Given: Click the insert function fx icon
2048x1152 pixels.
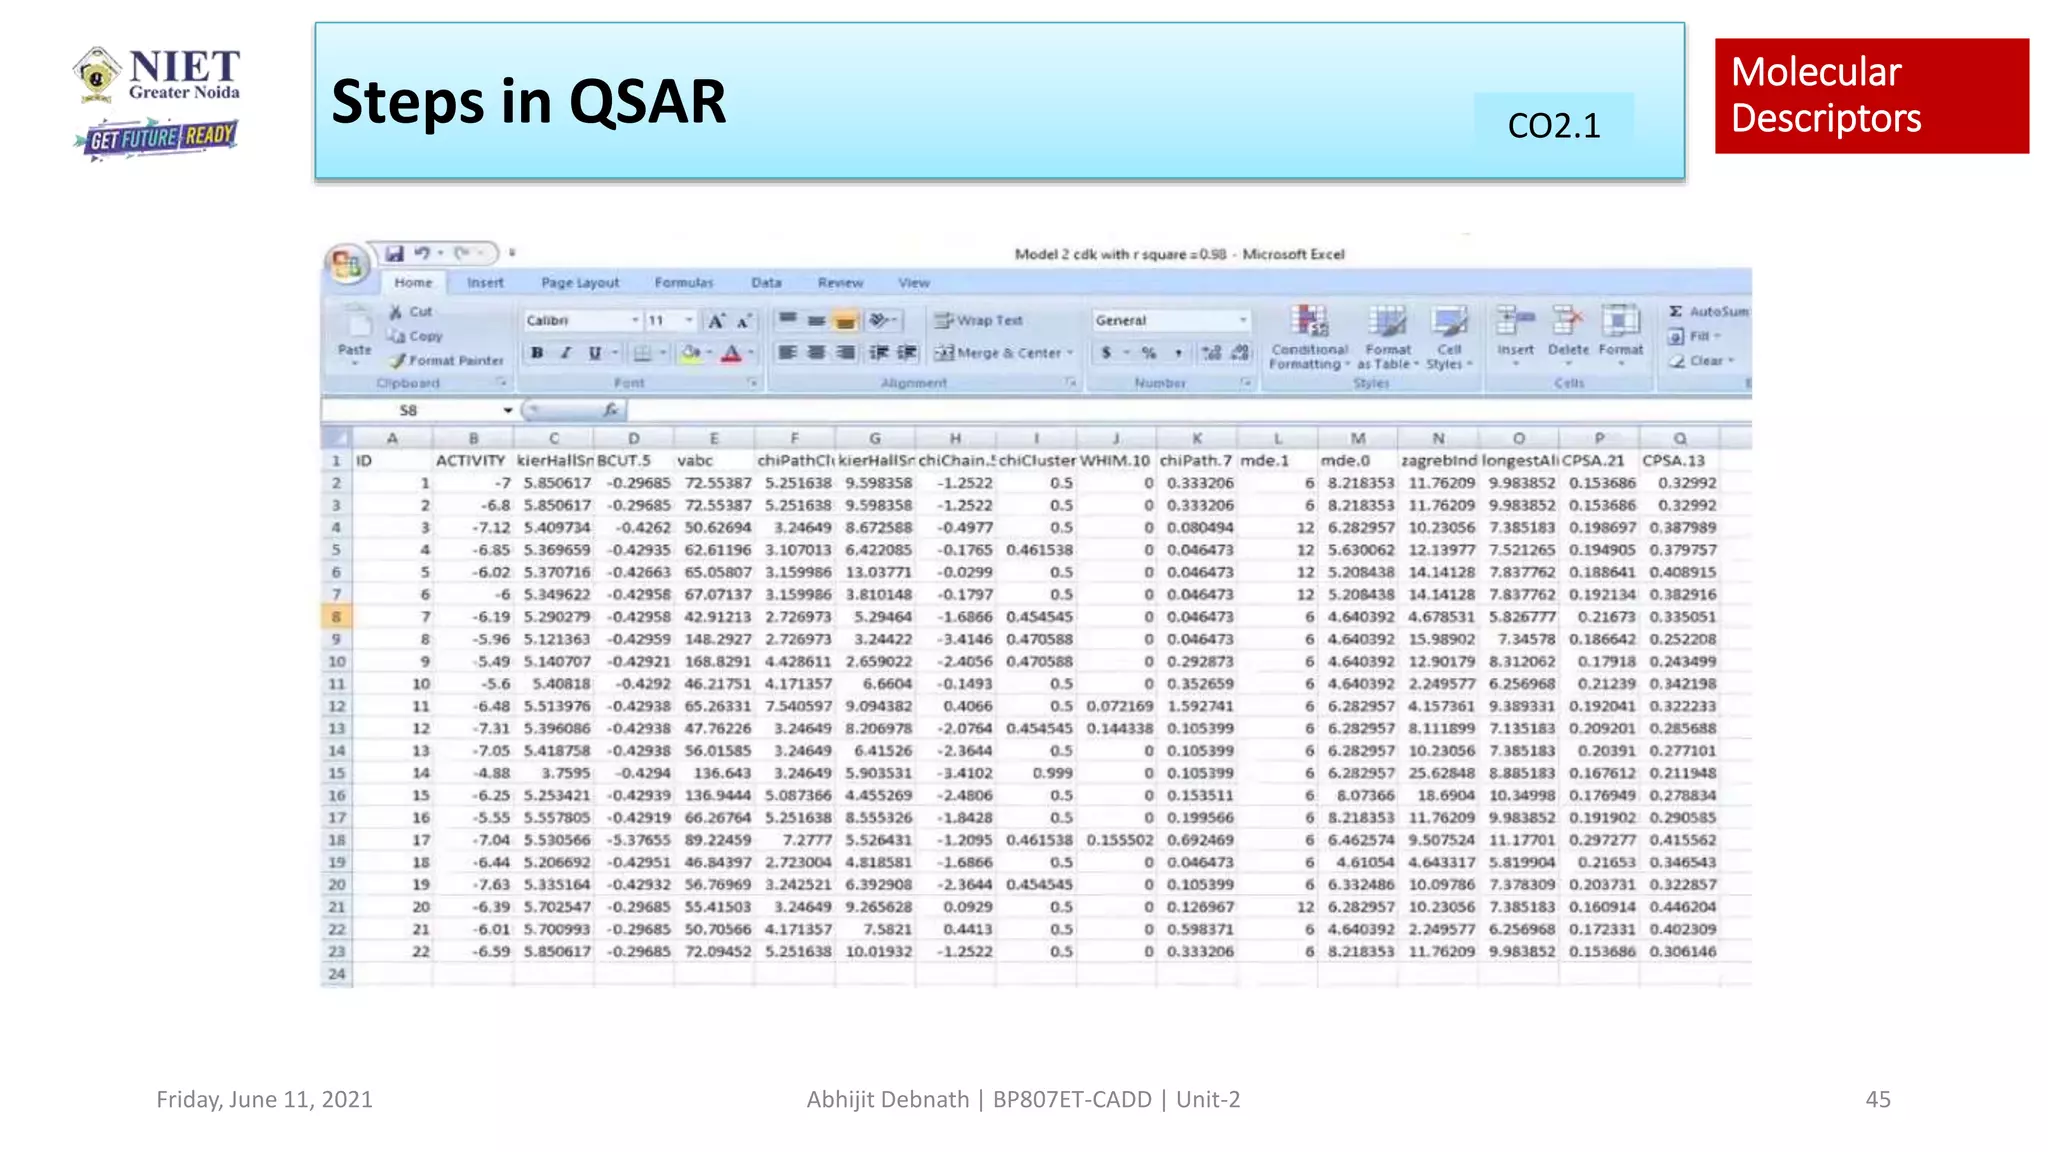Looking at the screenshot, I should coord(610,410).
